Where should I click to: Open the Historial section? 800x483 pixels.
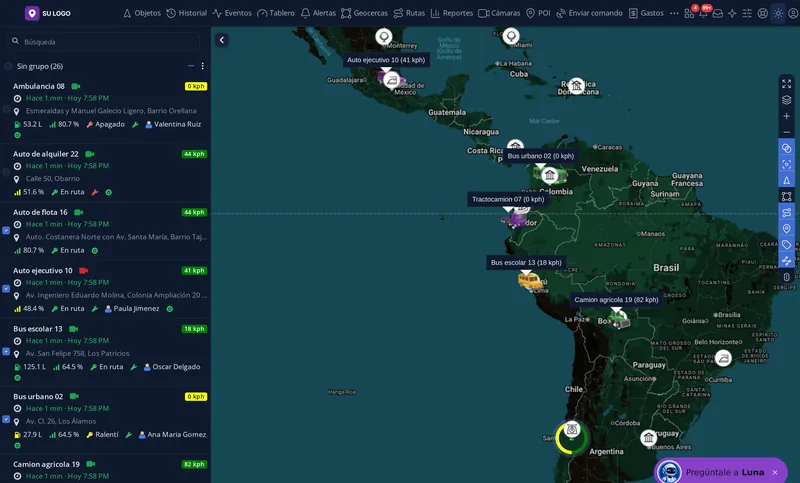click(x=187, y=13)
